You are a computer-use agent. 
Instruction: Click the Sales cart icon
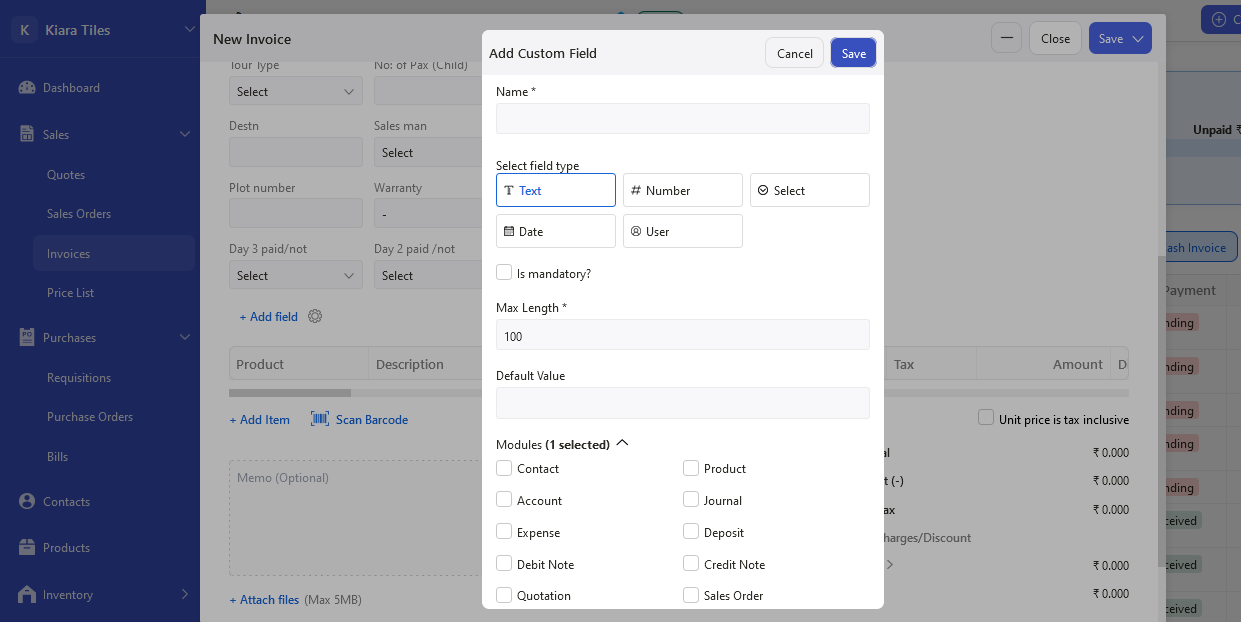(x=27, y=134)
